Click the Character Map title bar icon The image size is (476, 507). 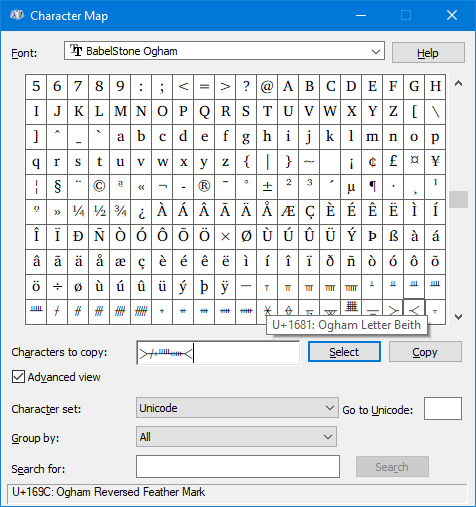(17, 15)
